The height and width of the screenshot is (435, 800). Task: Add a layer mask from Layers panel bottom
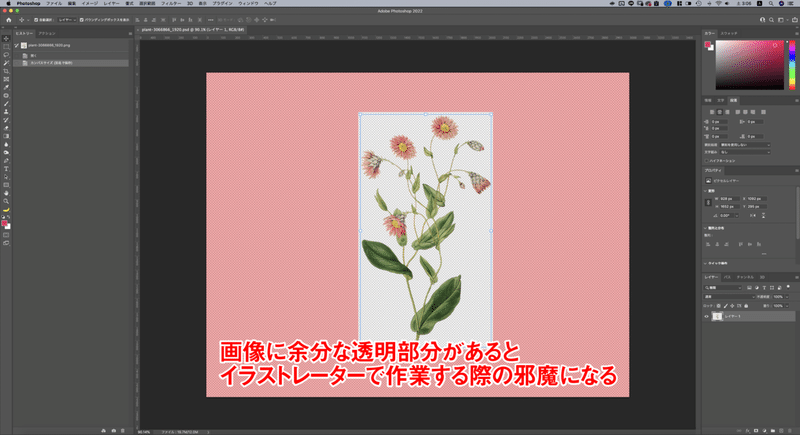click(756, 431)
